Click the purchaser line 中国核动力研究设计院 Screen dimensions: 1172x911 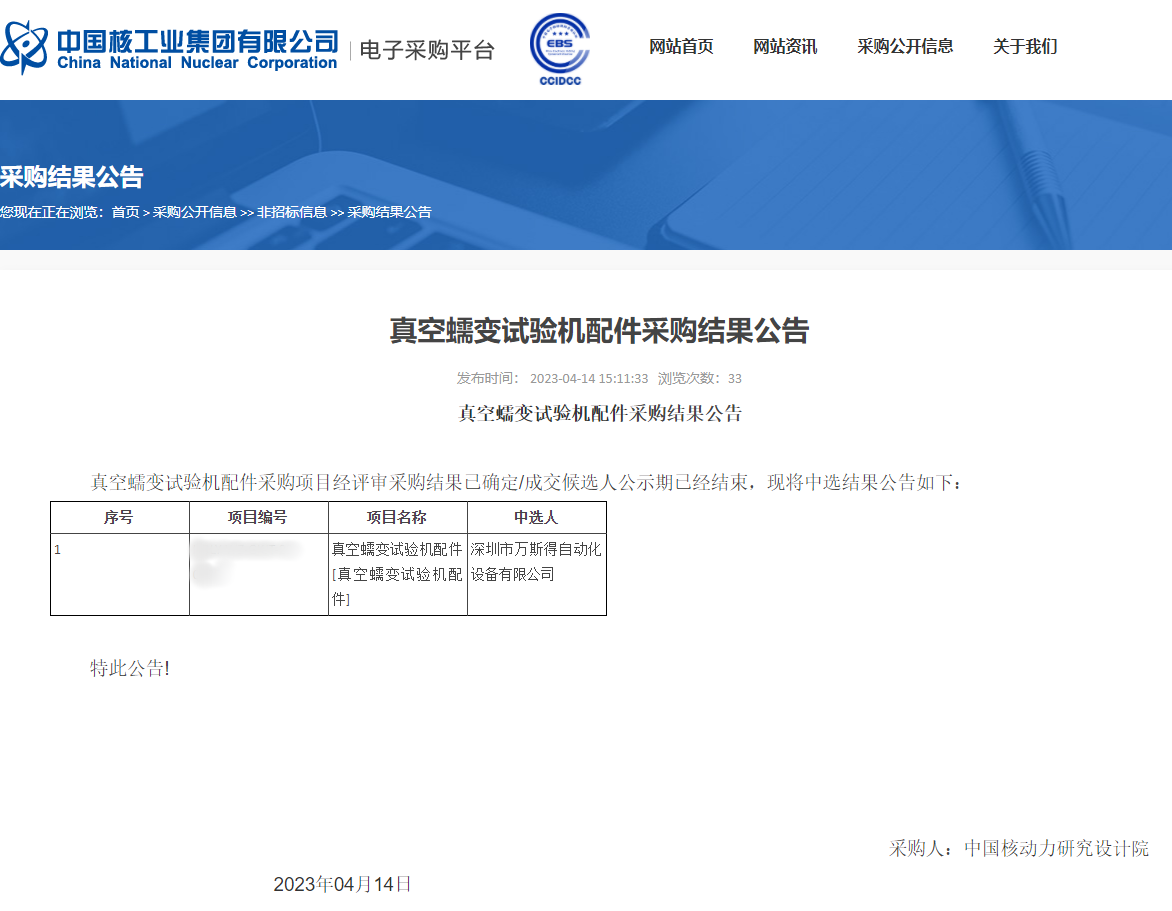pos(1019,848)
